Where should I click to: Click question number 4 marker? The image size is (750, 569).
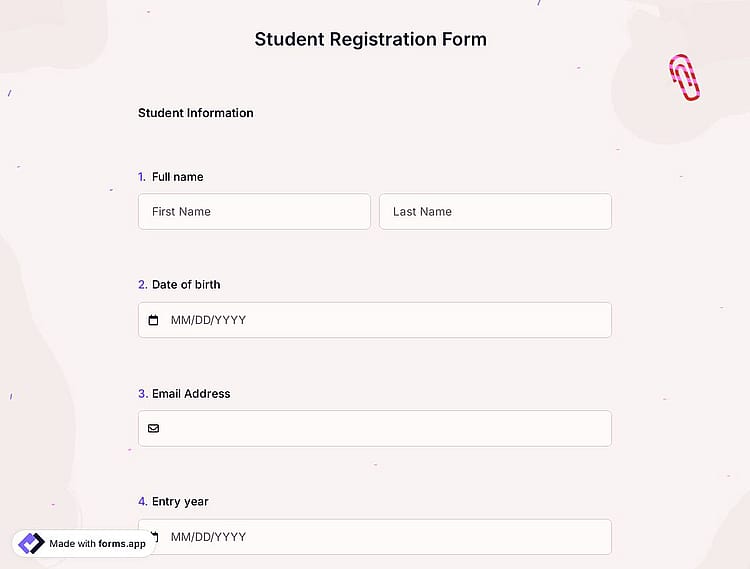tap(143, 502)
